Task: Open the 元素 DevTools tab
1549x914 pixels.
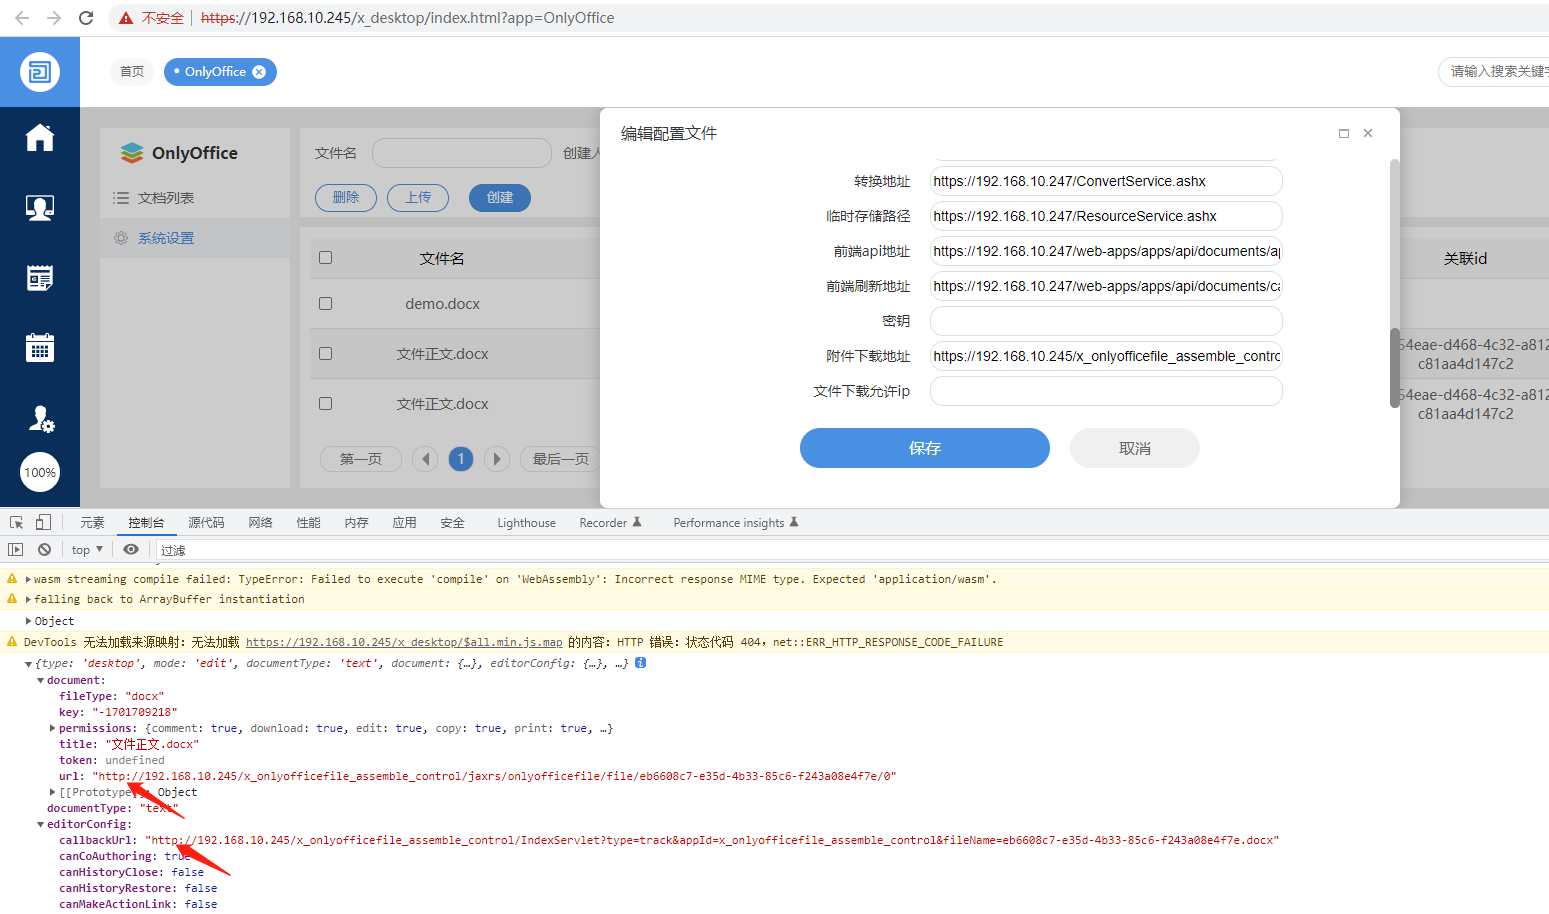Action: point(92,522)
